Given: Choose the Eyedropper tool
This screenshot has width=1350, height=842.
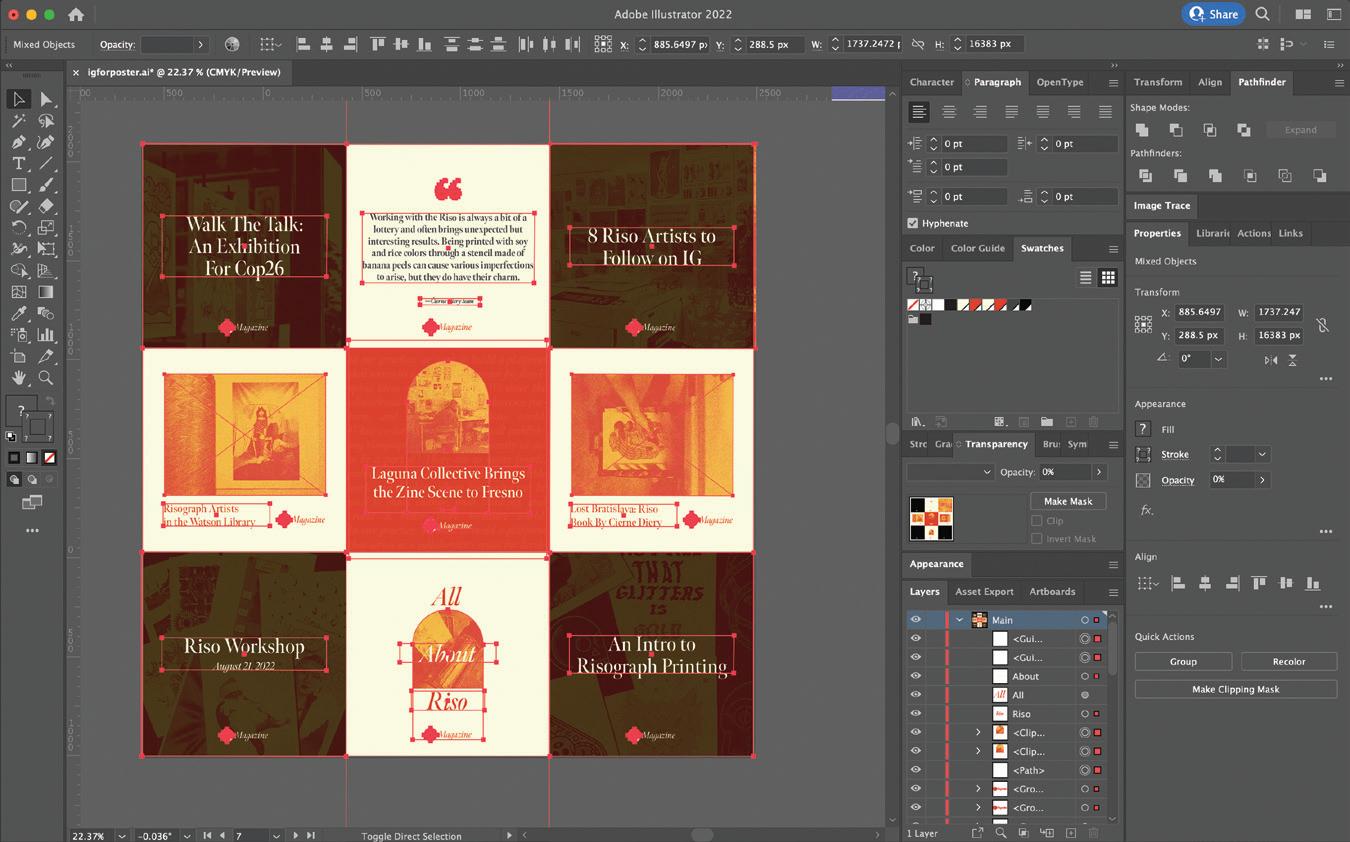Looking at the screenshot, I should click(18, 314).
